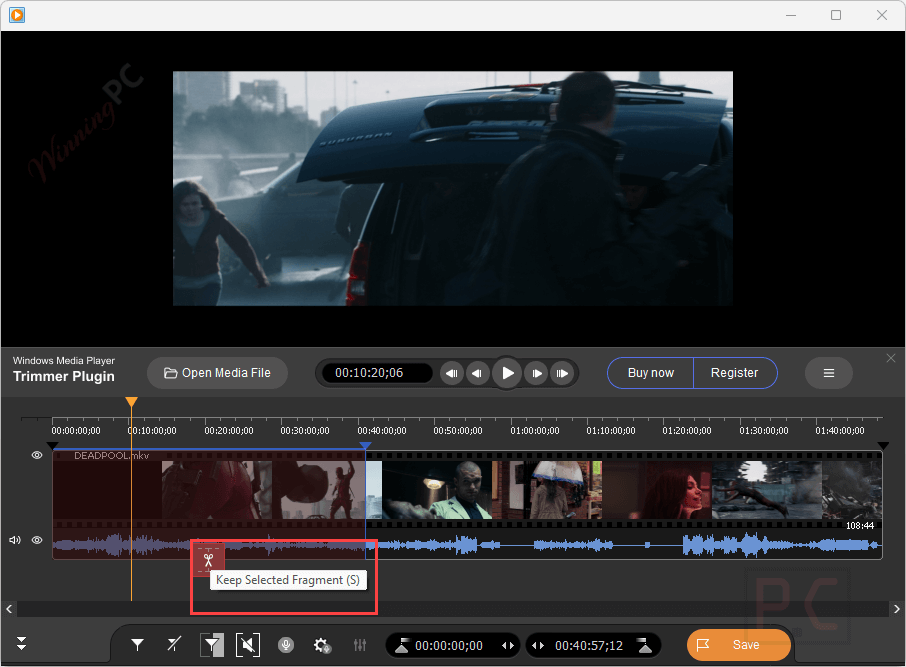Image resolution: width=906 pixels, height=667 pixels.
Task: Step one frame forward
Action: tap(536, 373)
